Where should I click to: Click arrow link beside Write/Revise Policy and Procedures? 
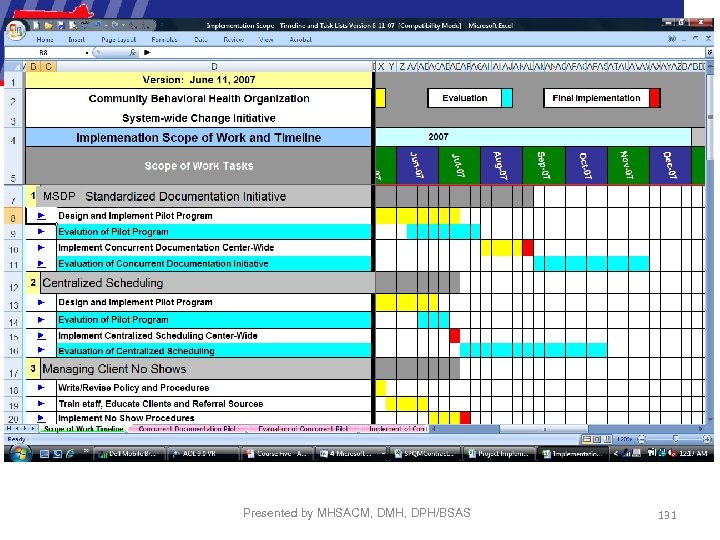pyautogui.click(x=41, y=388)
